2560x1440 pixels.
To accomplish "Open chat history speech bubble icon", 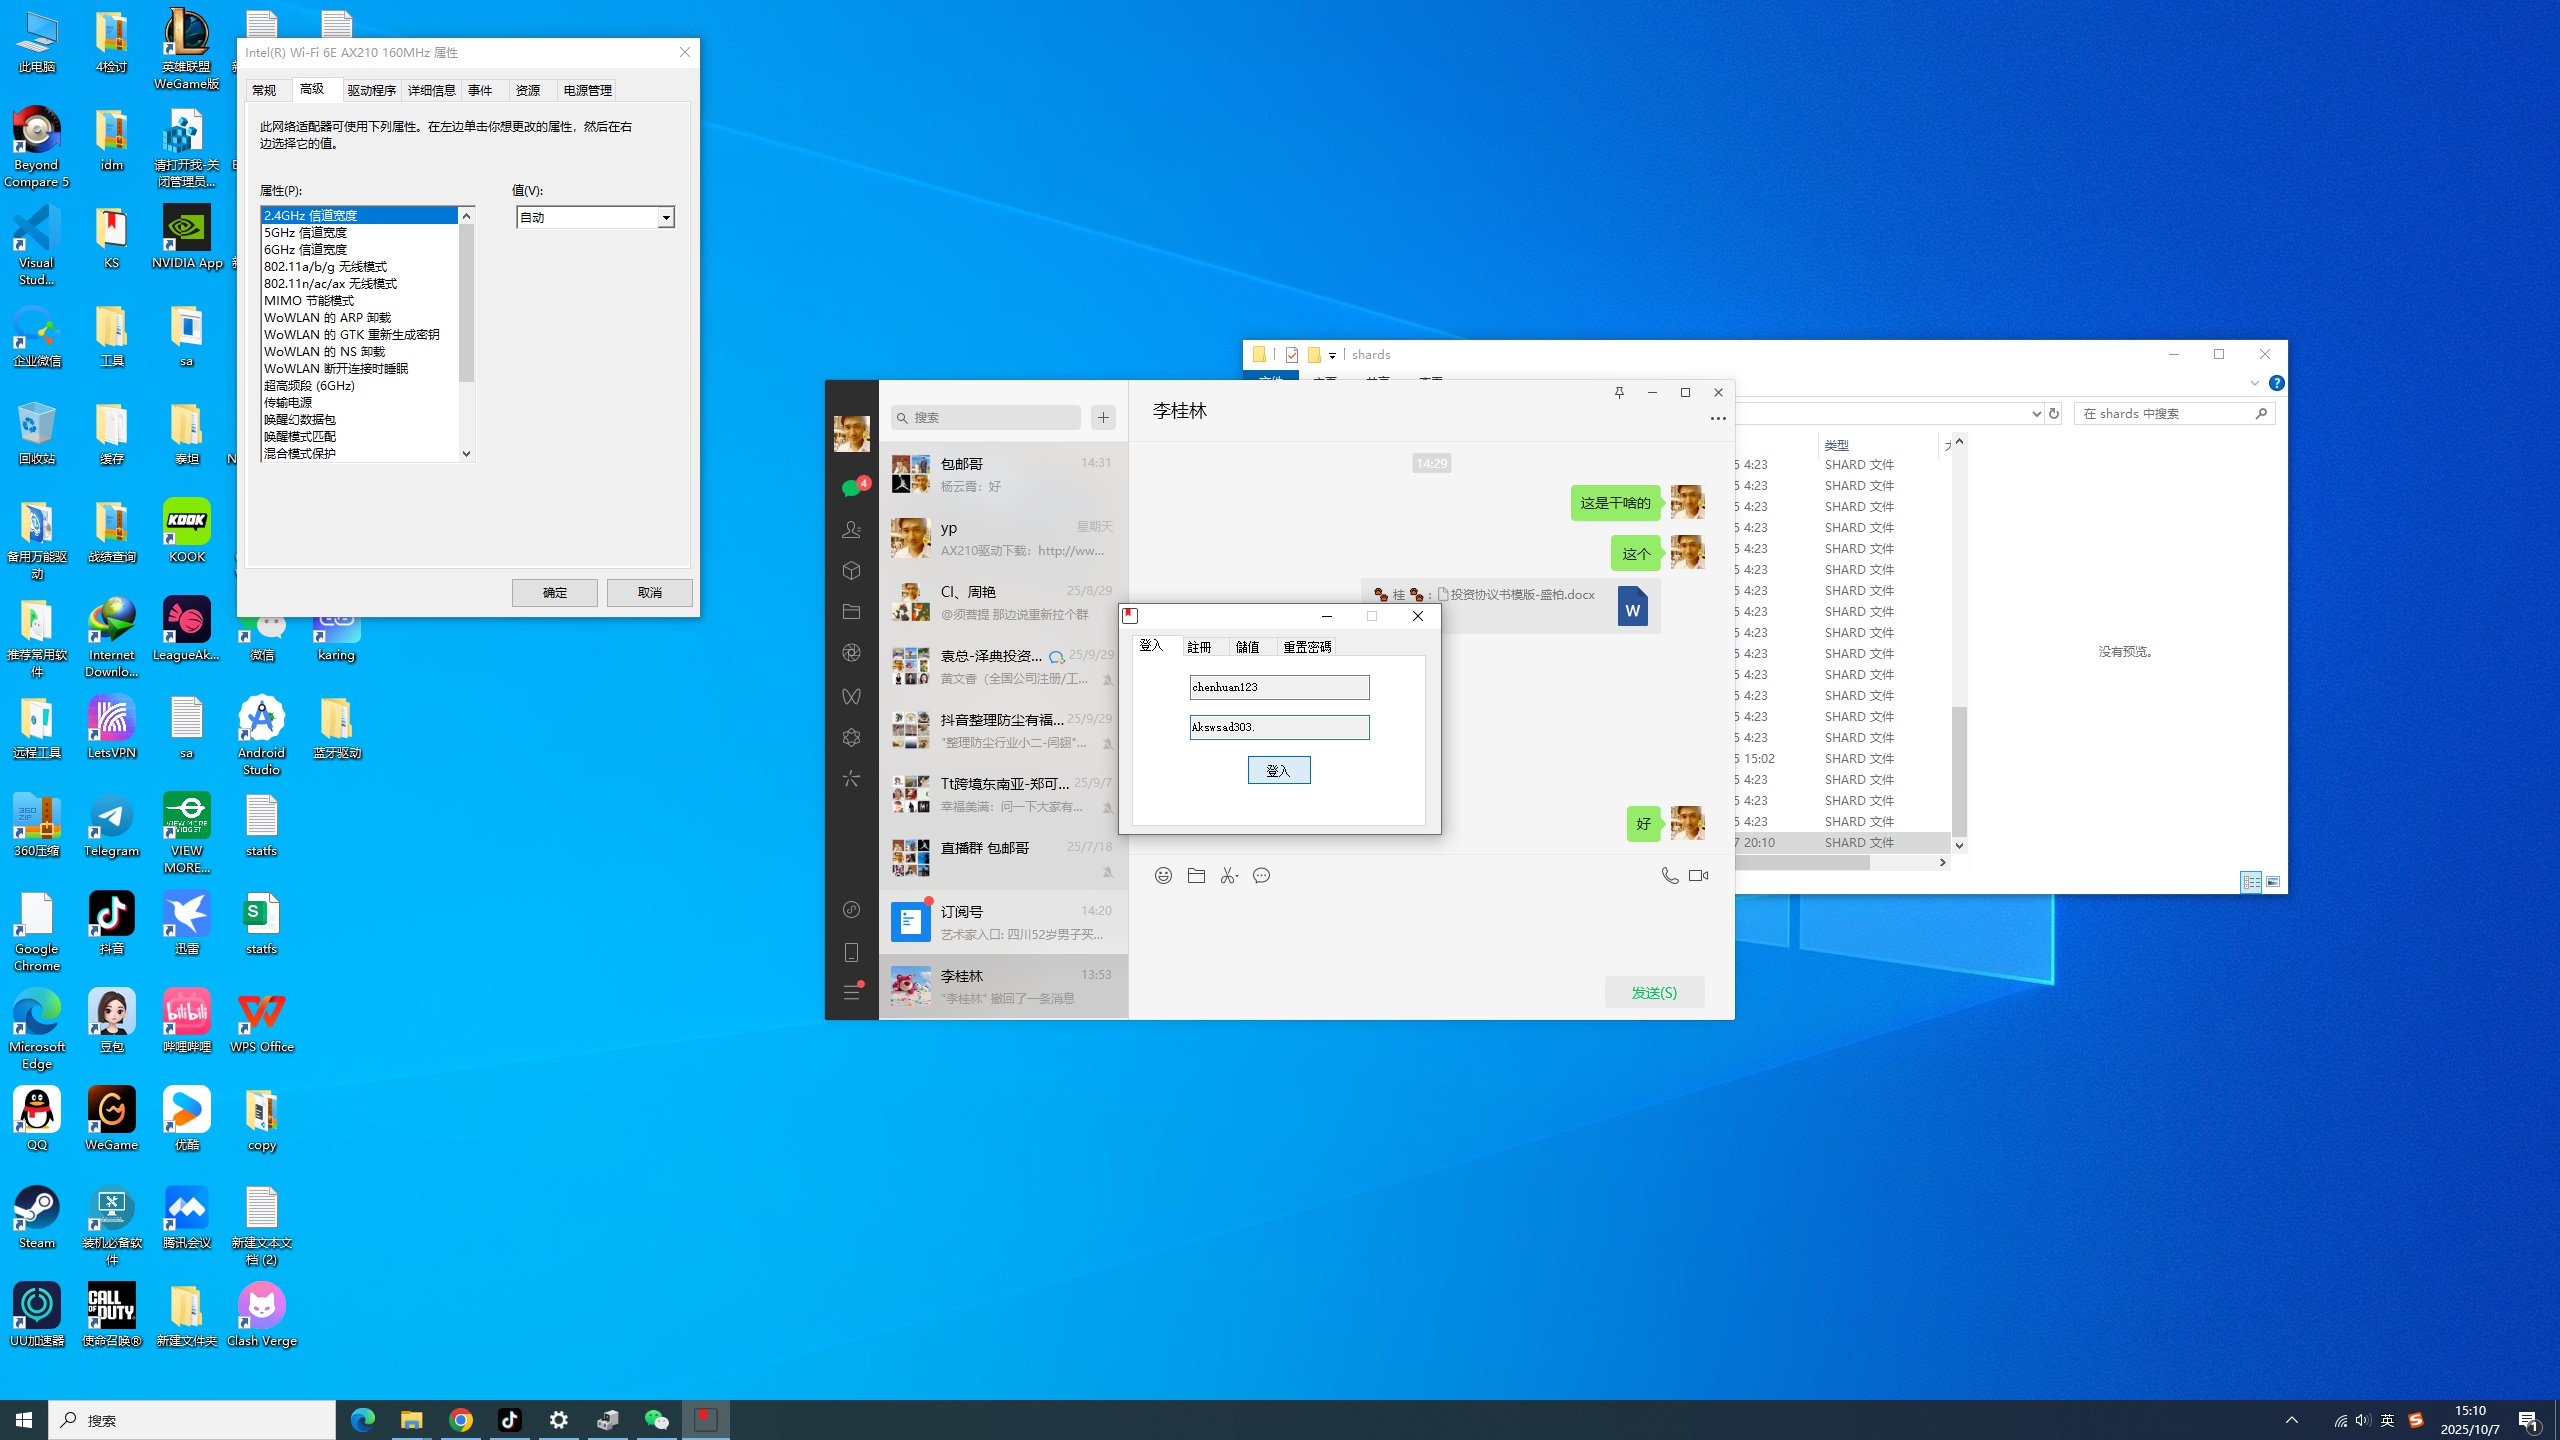I will point(1262,876).
